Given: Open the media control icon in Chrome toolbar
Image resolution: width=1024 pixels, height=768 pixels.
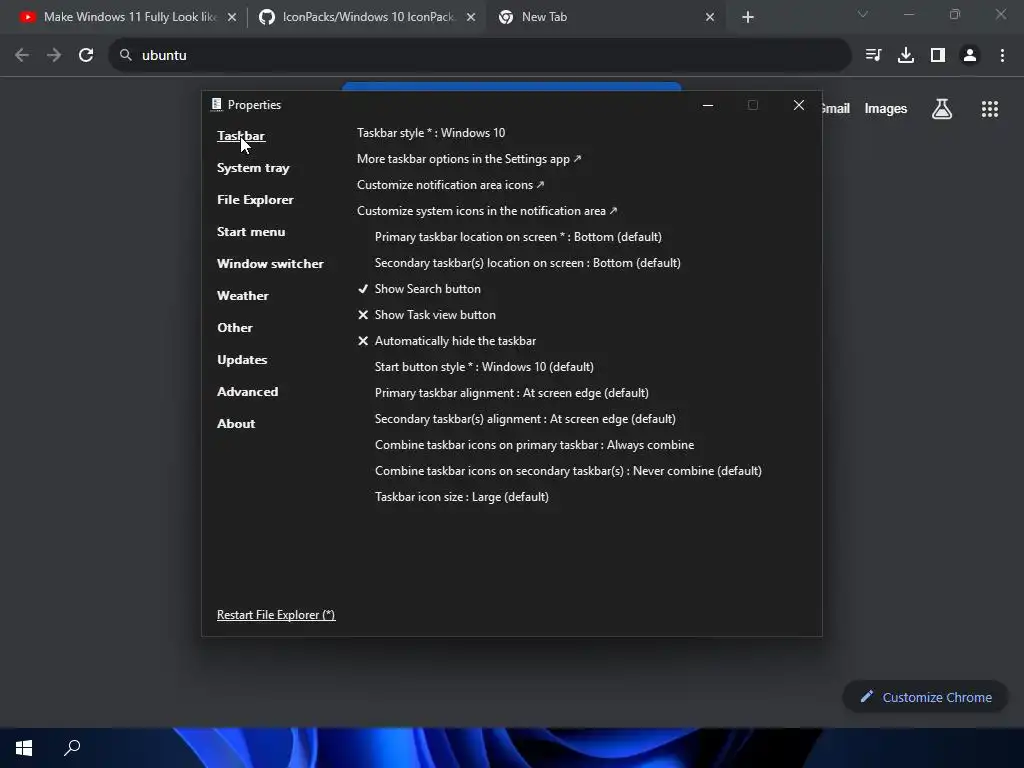Looking at the screenshot, I should pos(873,56).
